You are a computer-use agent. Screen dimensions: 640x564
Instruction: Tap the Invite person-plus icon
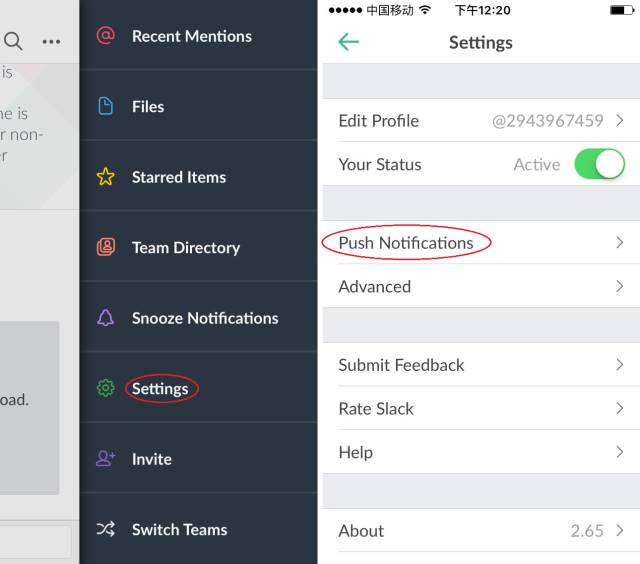[x=106, y=458]
